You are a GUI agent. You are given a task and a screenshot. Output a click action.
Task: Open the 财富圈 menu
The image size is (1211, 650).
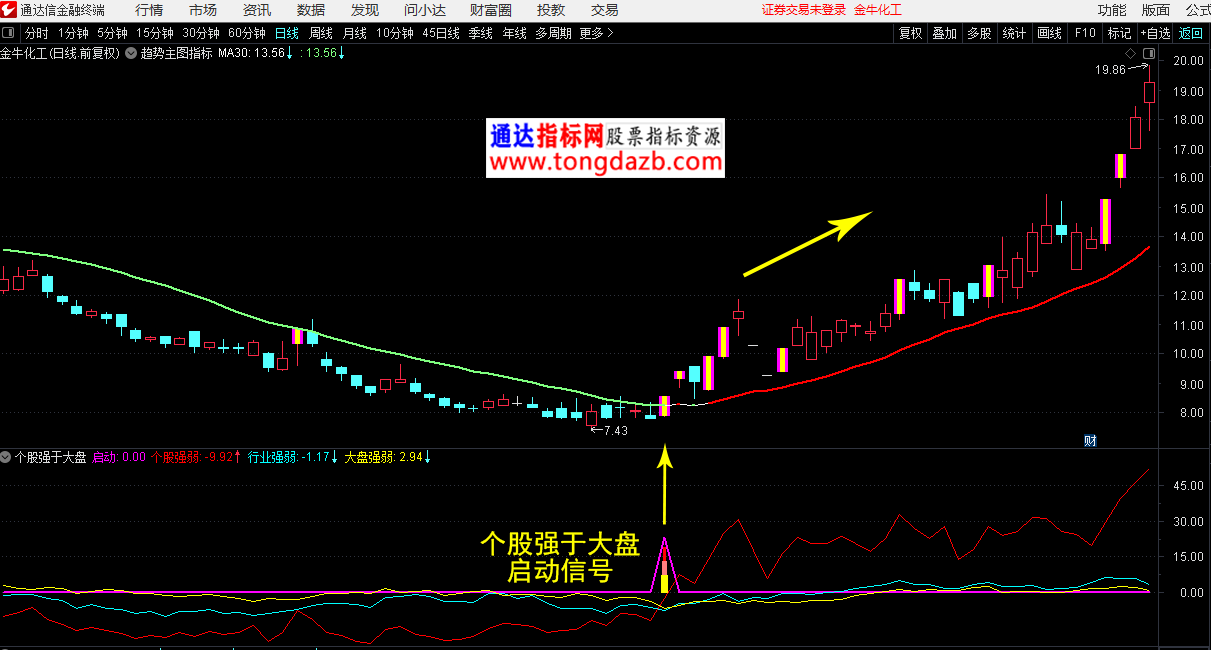pyautogui.click(x=491, y=10)
